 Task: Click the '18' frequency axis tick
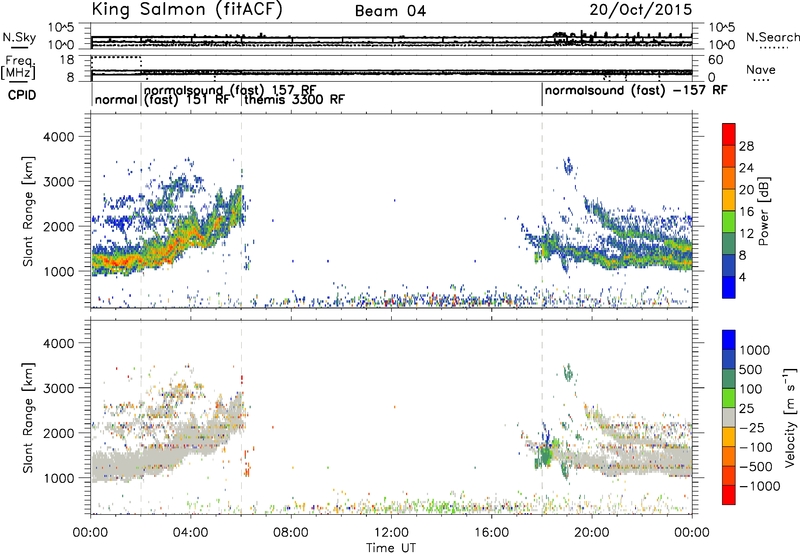pyautogui.click(x=67, y=60)
